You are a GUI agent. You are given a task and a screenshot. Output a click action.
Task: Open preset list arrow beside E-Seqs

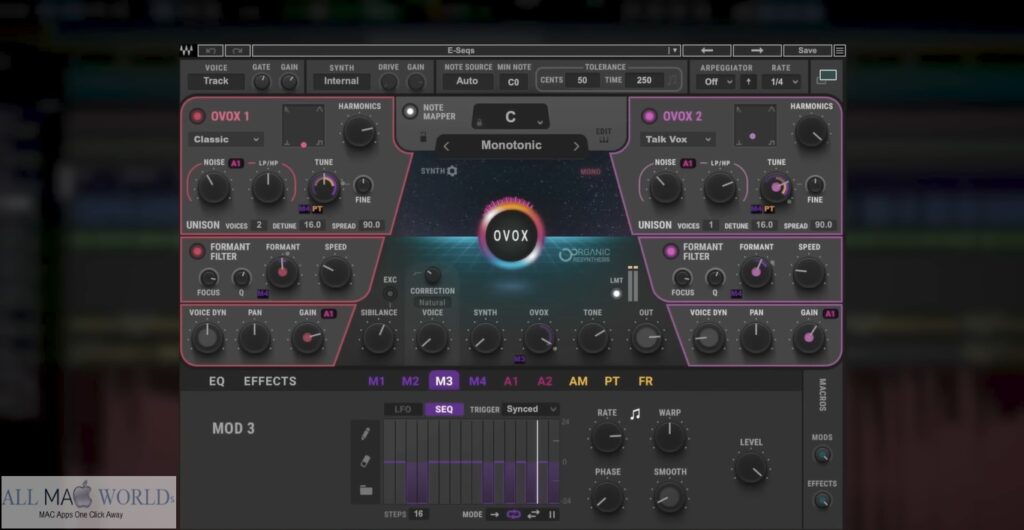coord(674,50)
